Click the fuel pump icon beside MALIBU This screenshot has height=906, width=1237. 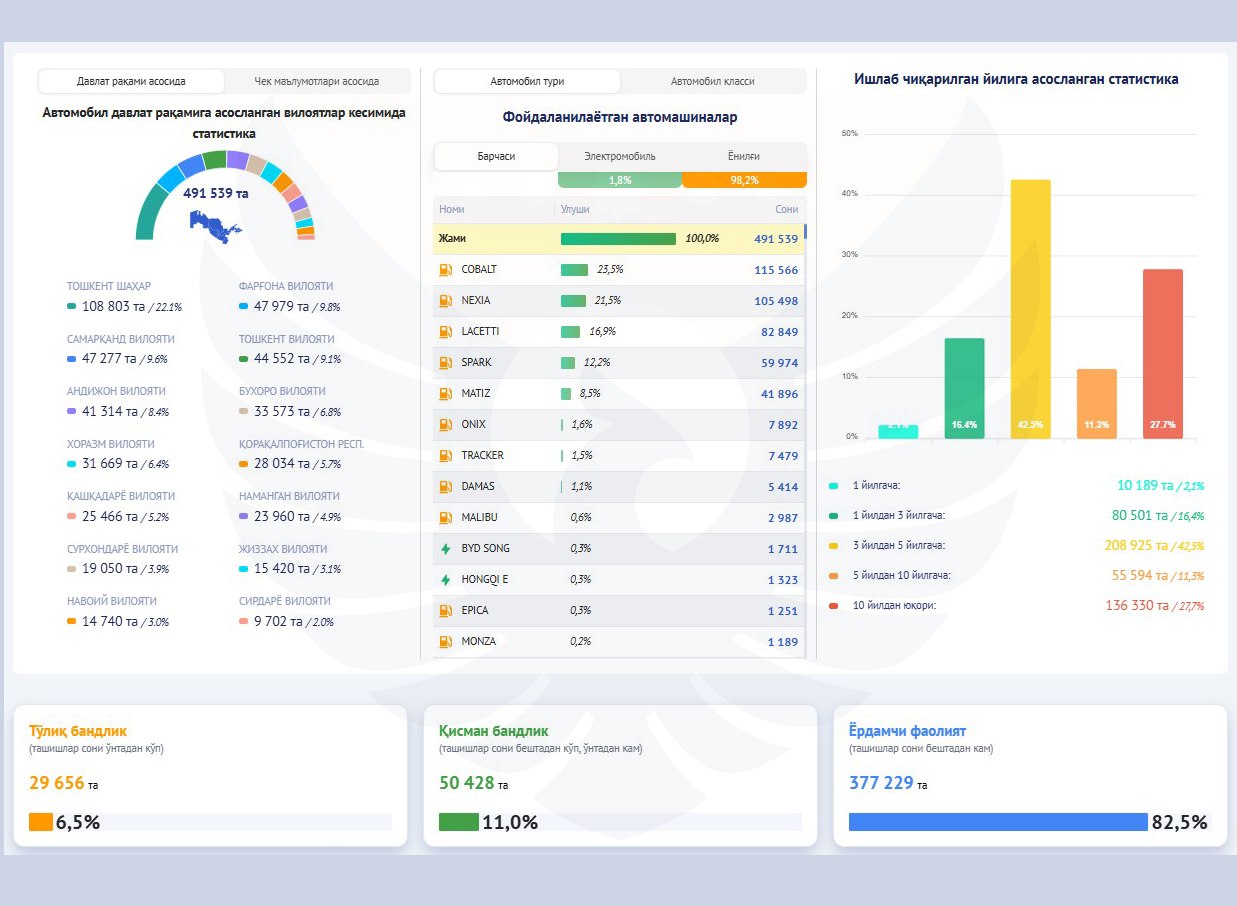pyautogui.click(x=445, y=518)
